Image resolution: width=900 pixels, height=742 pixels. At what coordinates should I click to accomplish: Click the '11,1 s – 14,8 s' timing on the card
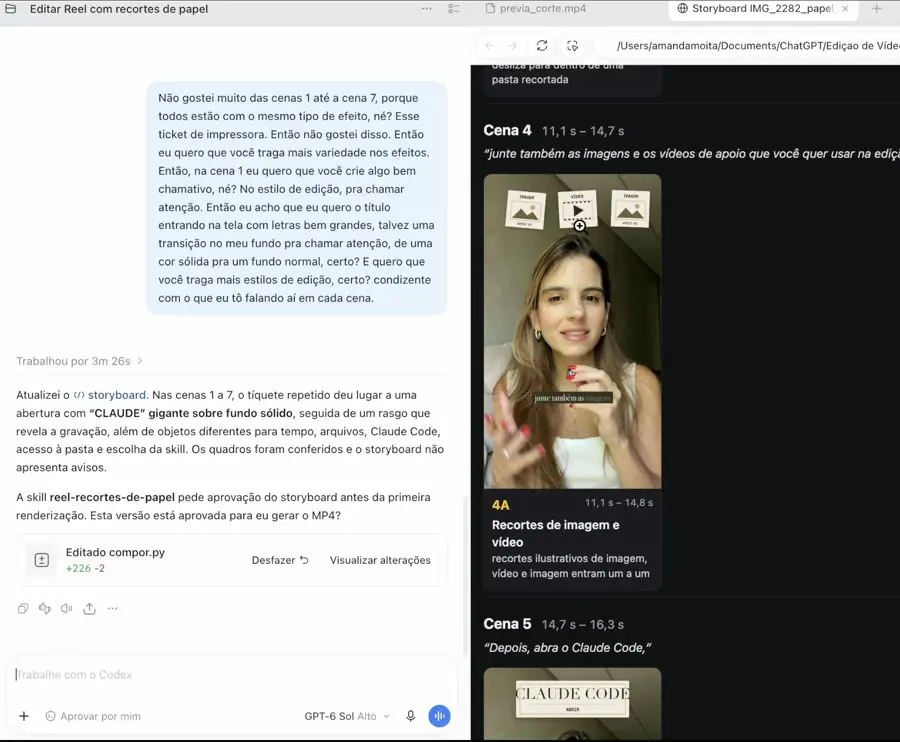pyautogui.click(x=619, y=503)
